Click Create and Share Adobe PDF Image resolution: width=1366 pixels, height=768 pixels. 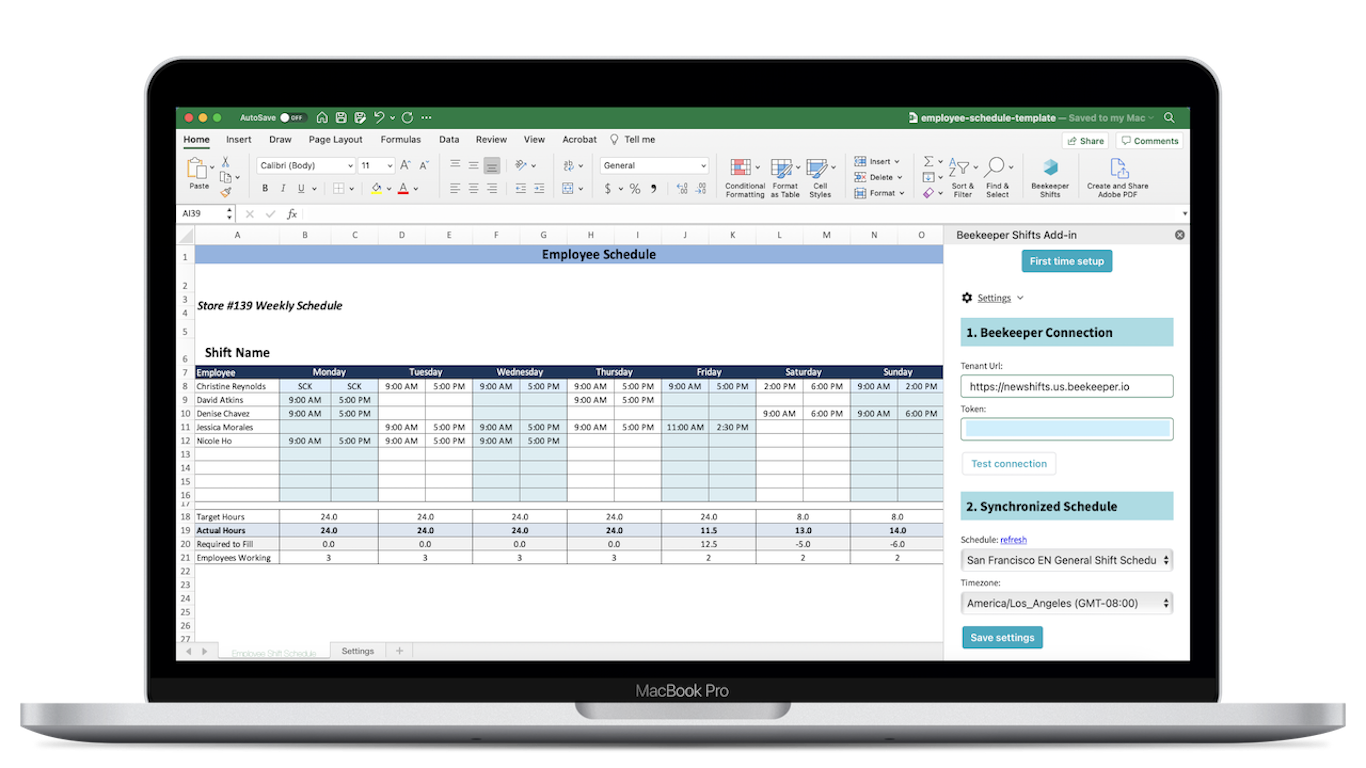tap(1117, 178)
